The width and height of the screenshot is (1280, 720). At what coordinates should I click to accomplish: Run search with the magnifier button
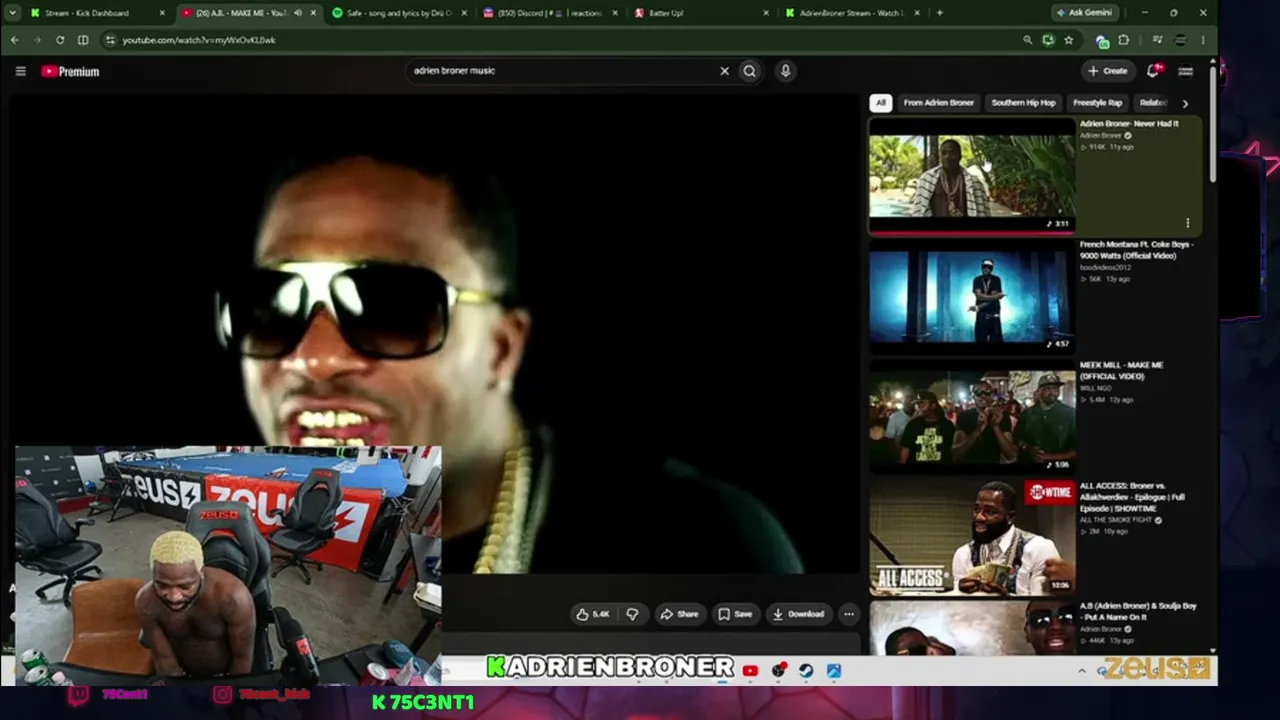point(749,71)
